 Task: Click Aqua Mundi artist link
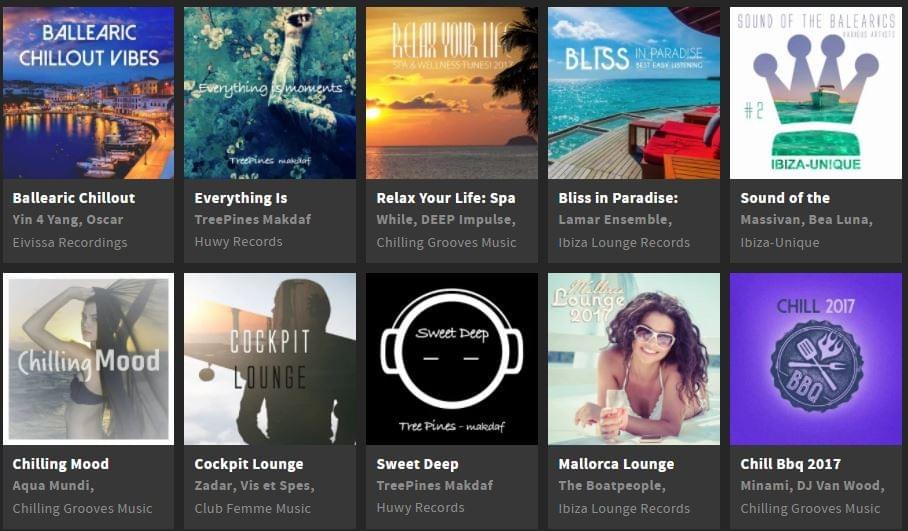point(53,485)
